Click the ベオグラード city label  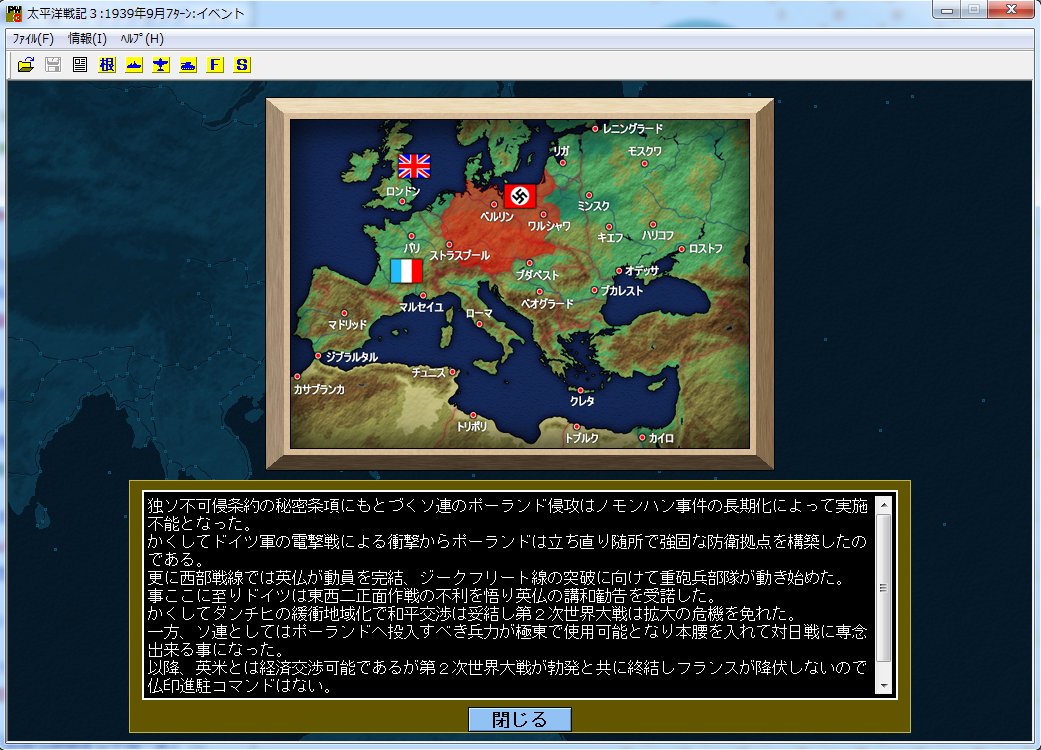click(547, 303)
